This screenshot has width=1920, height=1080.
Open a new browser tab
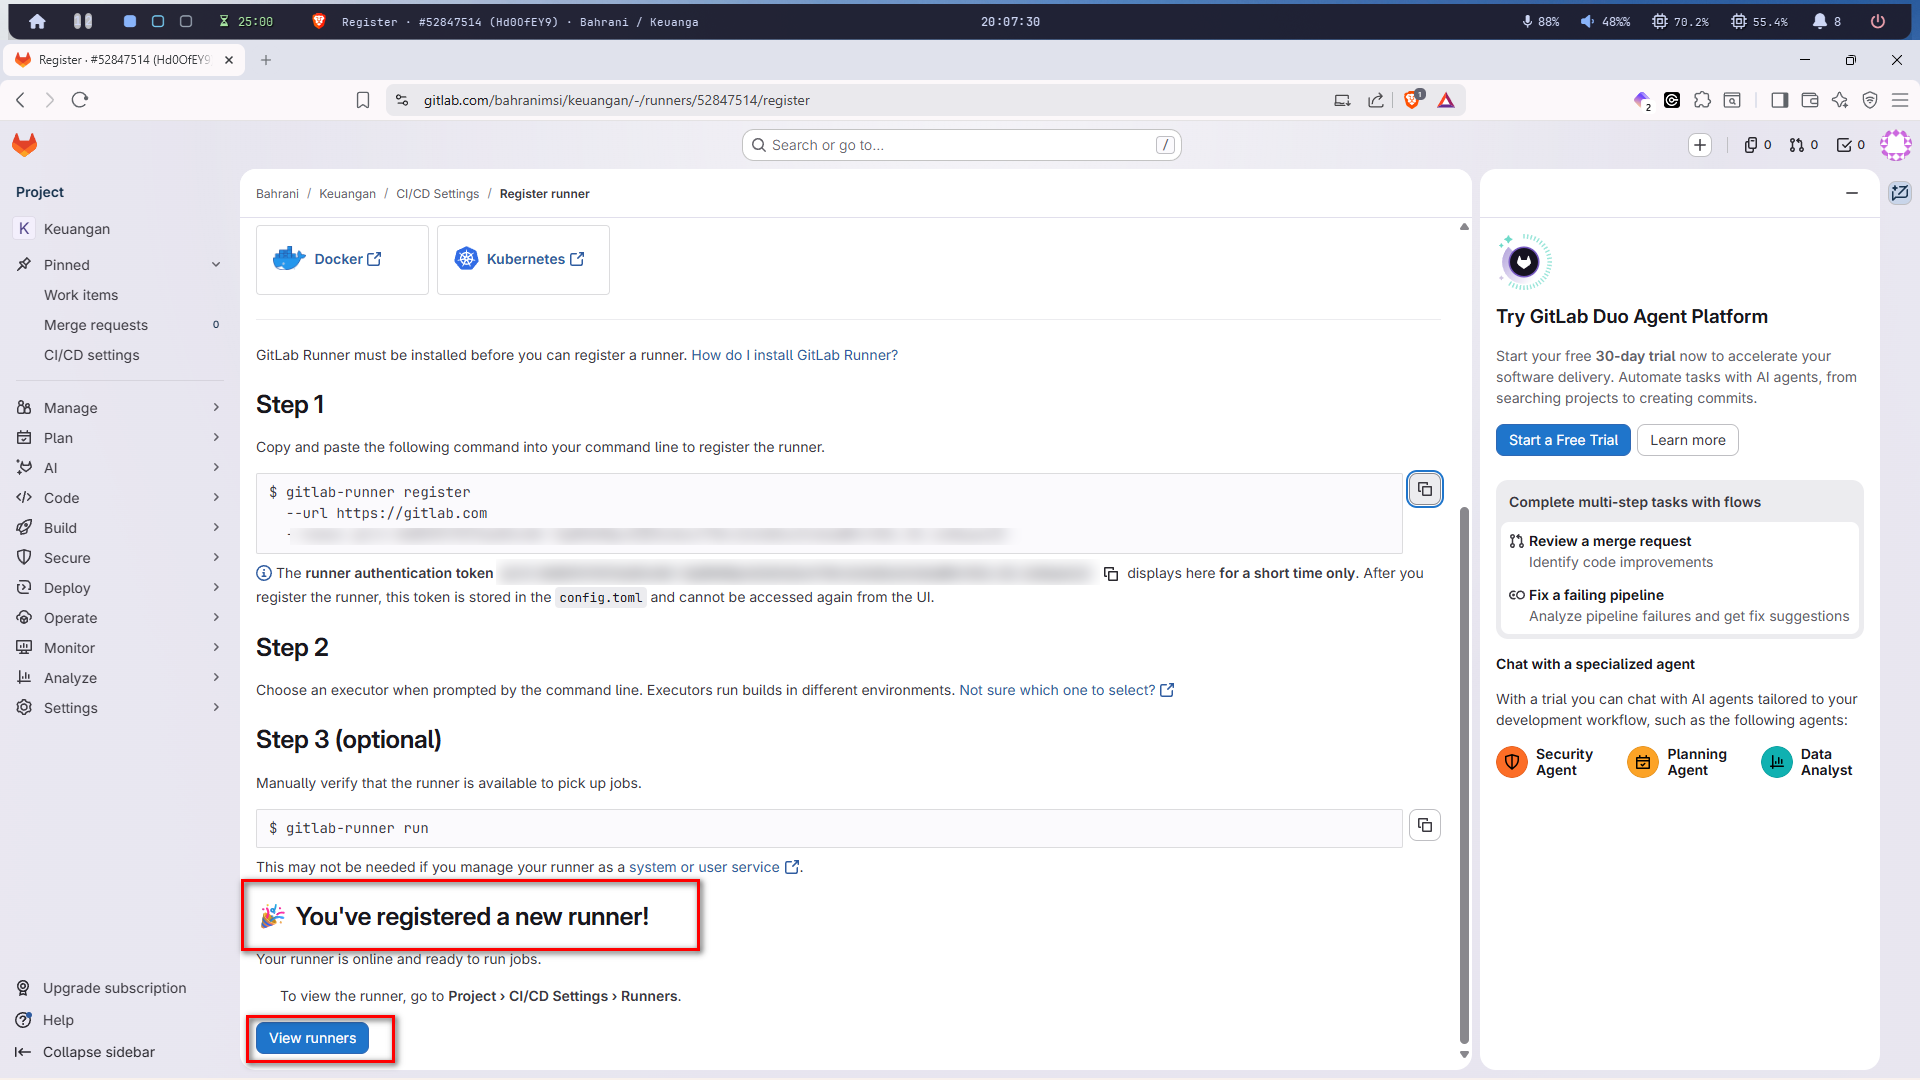266,60
